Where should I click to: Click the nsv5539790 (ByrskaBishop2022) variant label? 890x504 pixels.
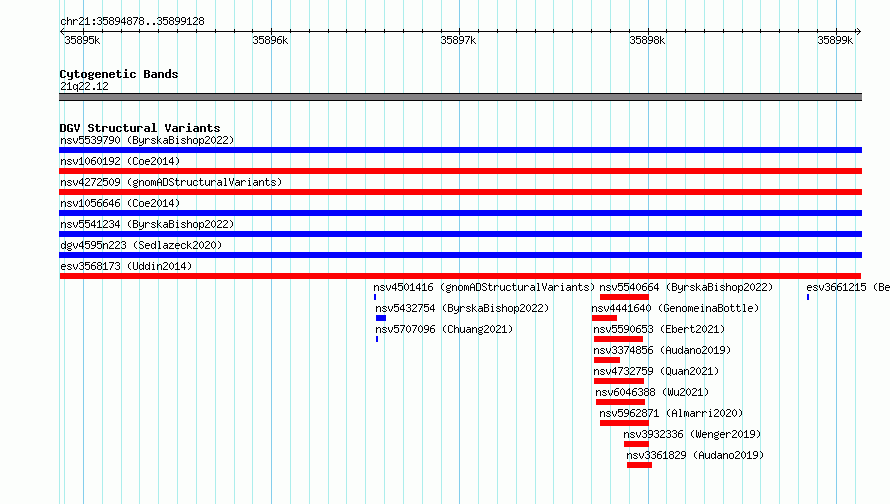pos(147,140)
